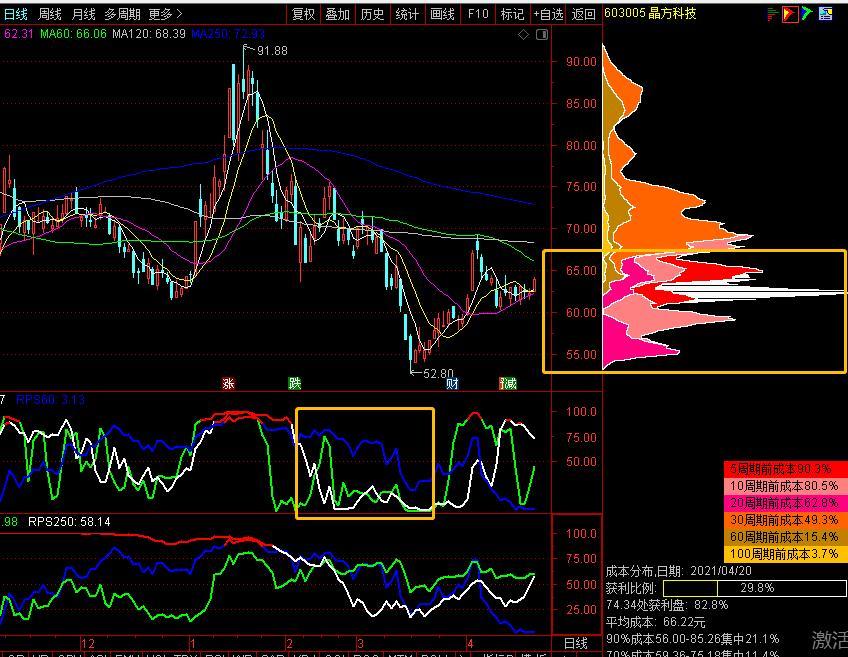Open the F10 company info
848x657 pixels.
[478, 14]
